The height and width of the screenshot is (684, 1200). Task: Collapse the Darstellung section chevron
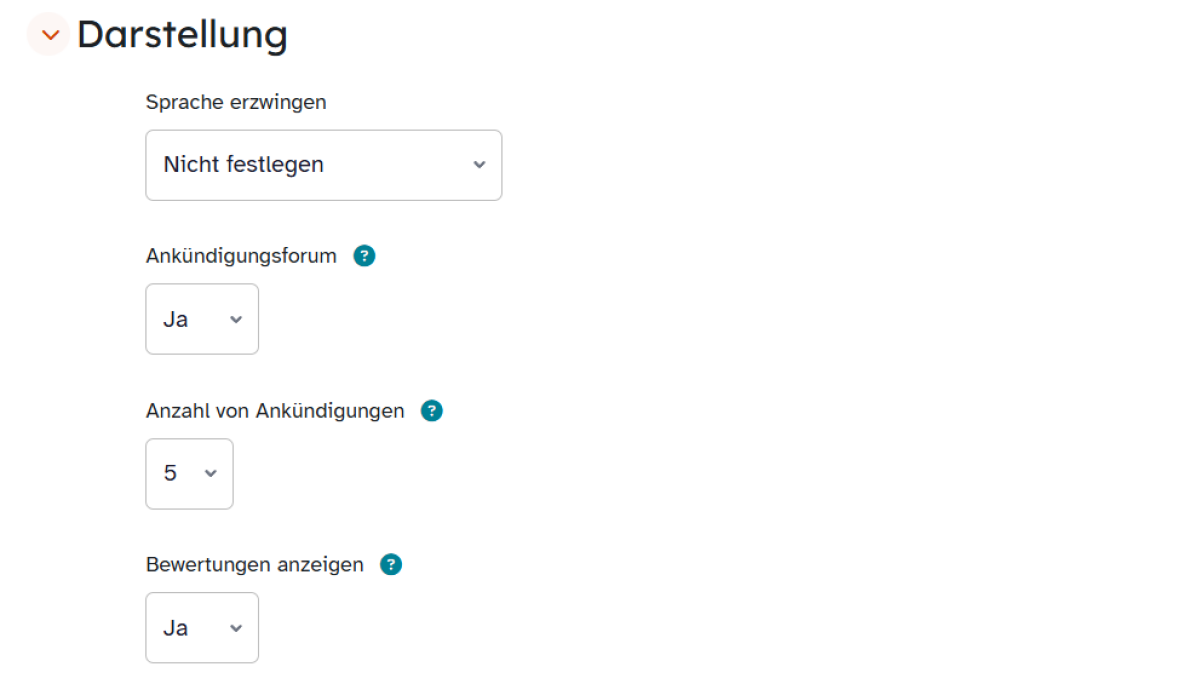click(x=48, y=35)
